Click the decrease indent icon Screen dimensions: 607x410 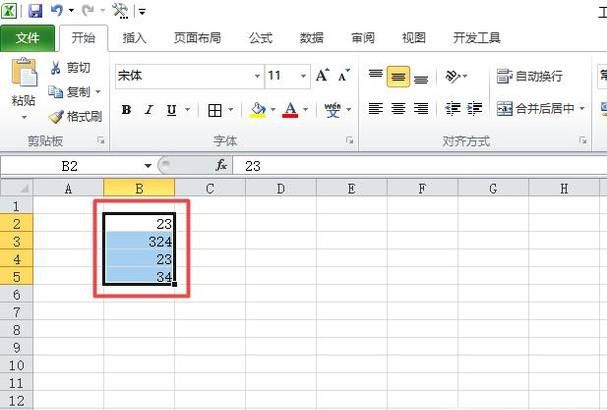tap(452, 109)
